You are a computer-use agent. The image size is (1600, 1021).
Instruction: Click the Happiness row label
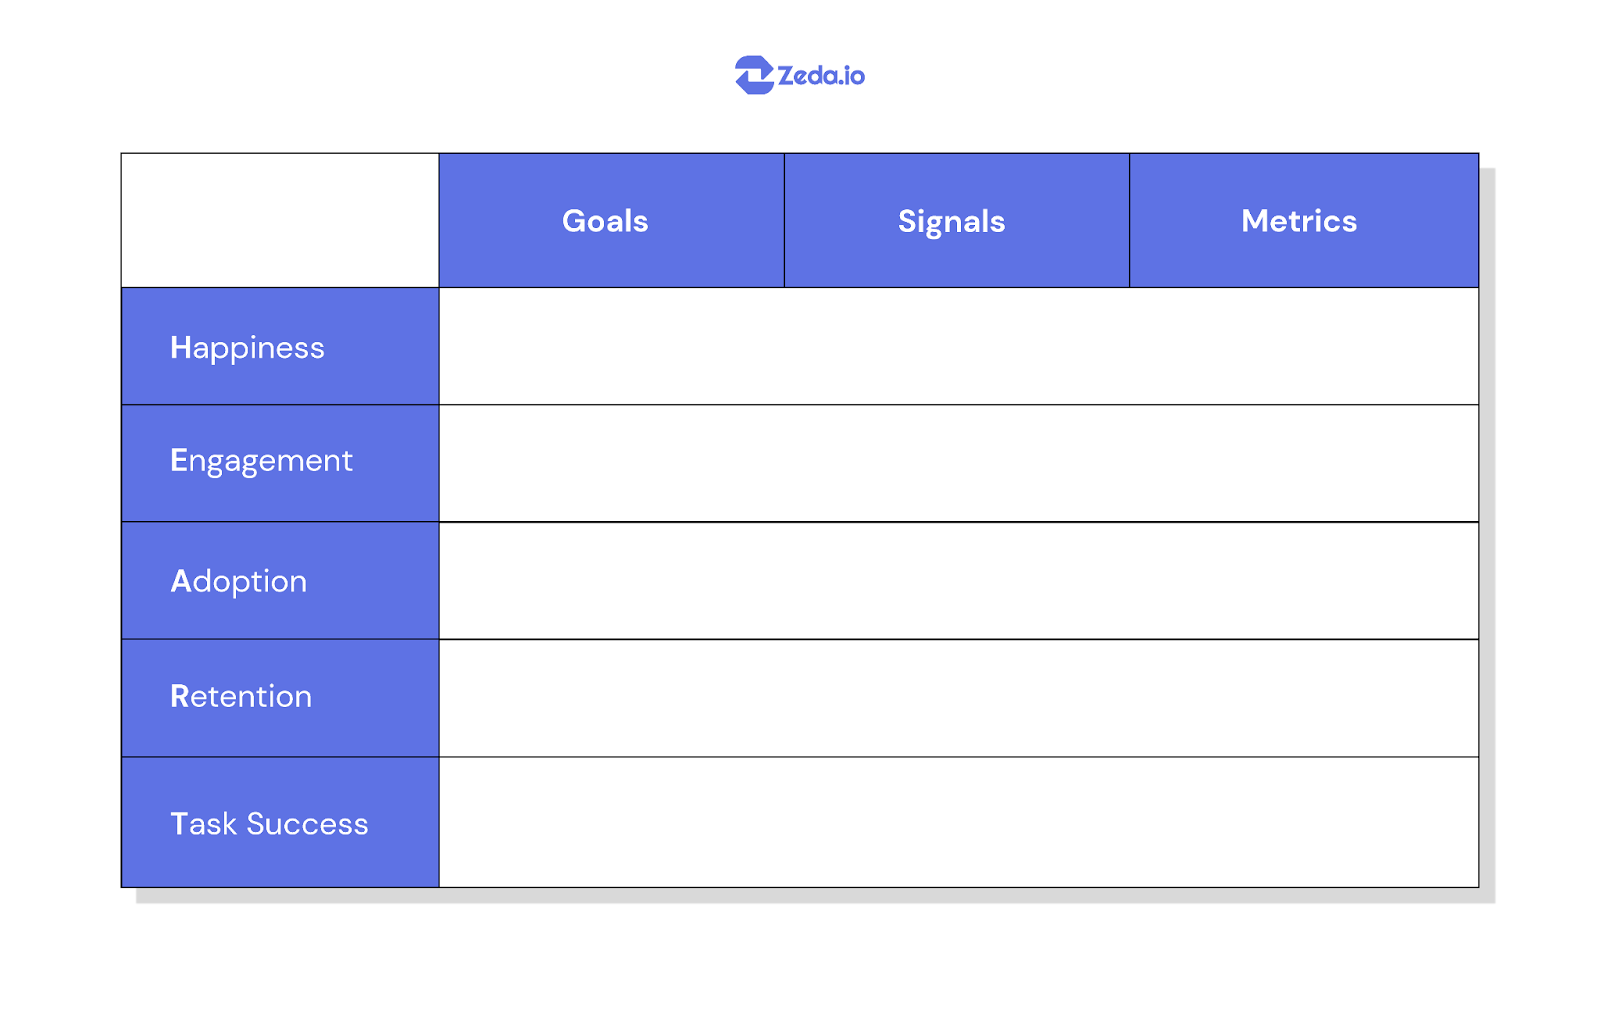click(x=247, y=348)
